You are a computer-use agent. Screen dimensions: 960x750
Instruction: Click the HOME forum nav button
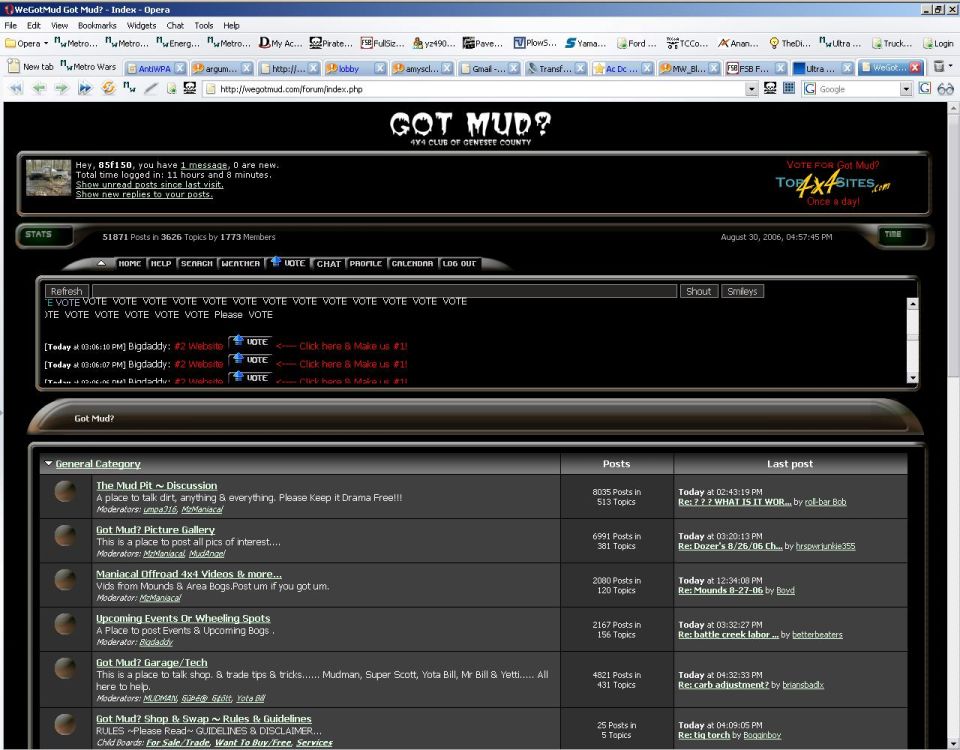130,263
